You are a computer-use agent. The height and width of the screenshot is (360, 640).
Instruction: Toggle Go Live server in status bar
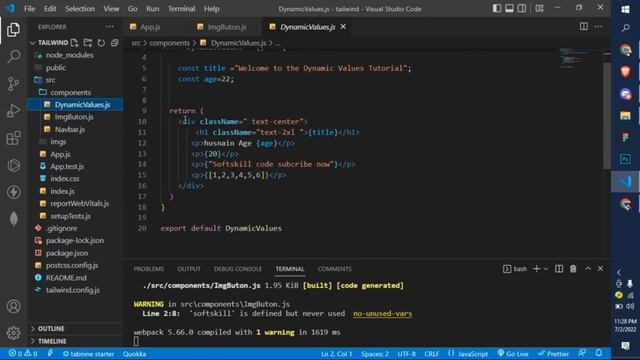click(513, 353)
